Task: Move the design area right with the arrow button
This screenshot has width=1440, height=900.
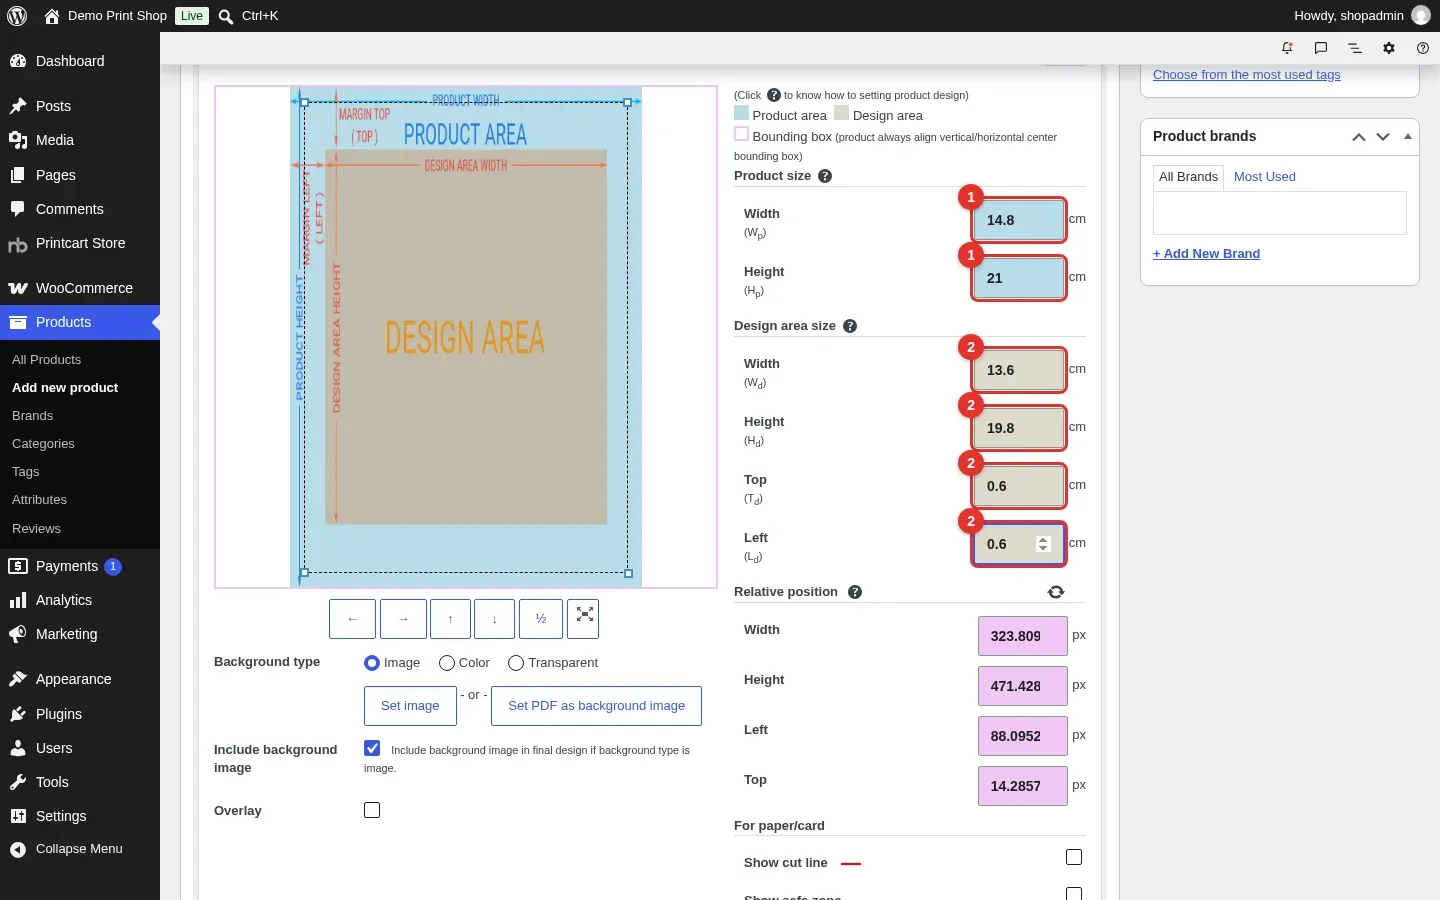Action: pyautogui.click(x=403, y=619)
